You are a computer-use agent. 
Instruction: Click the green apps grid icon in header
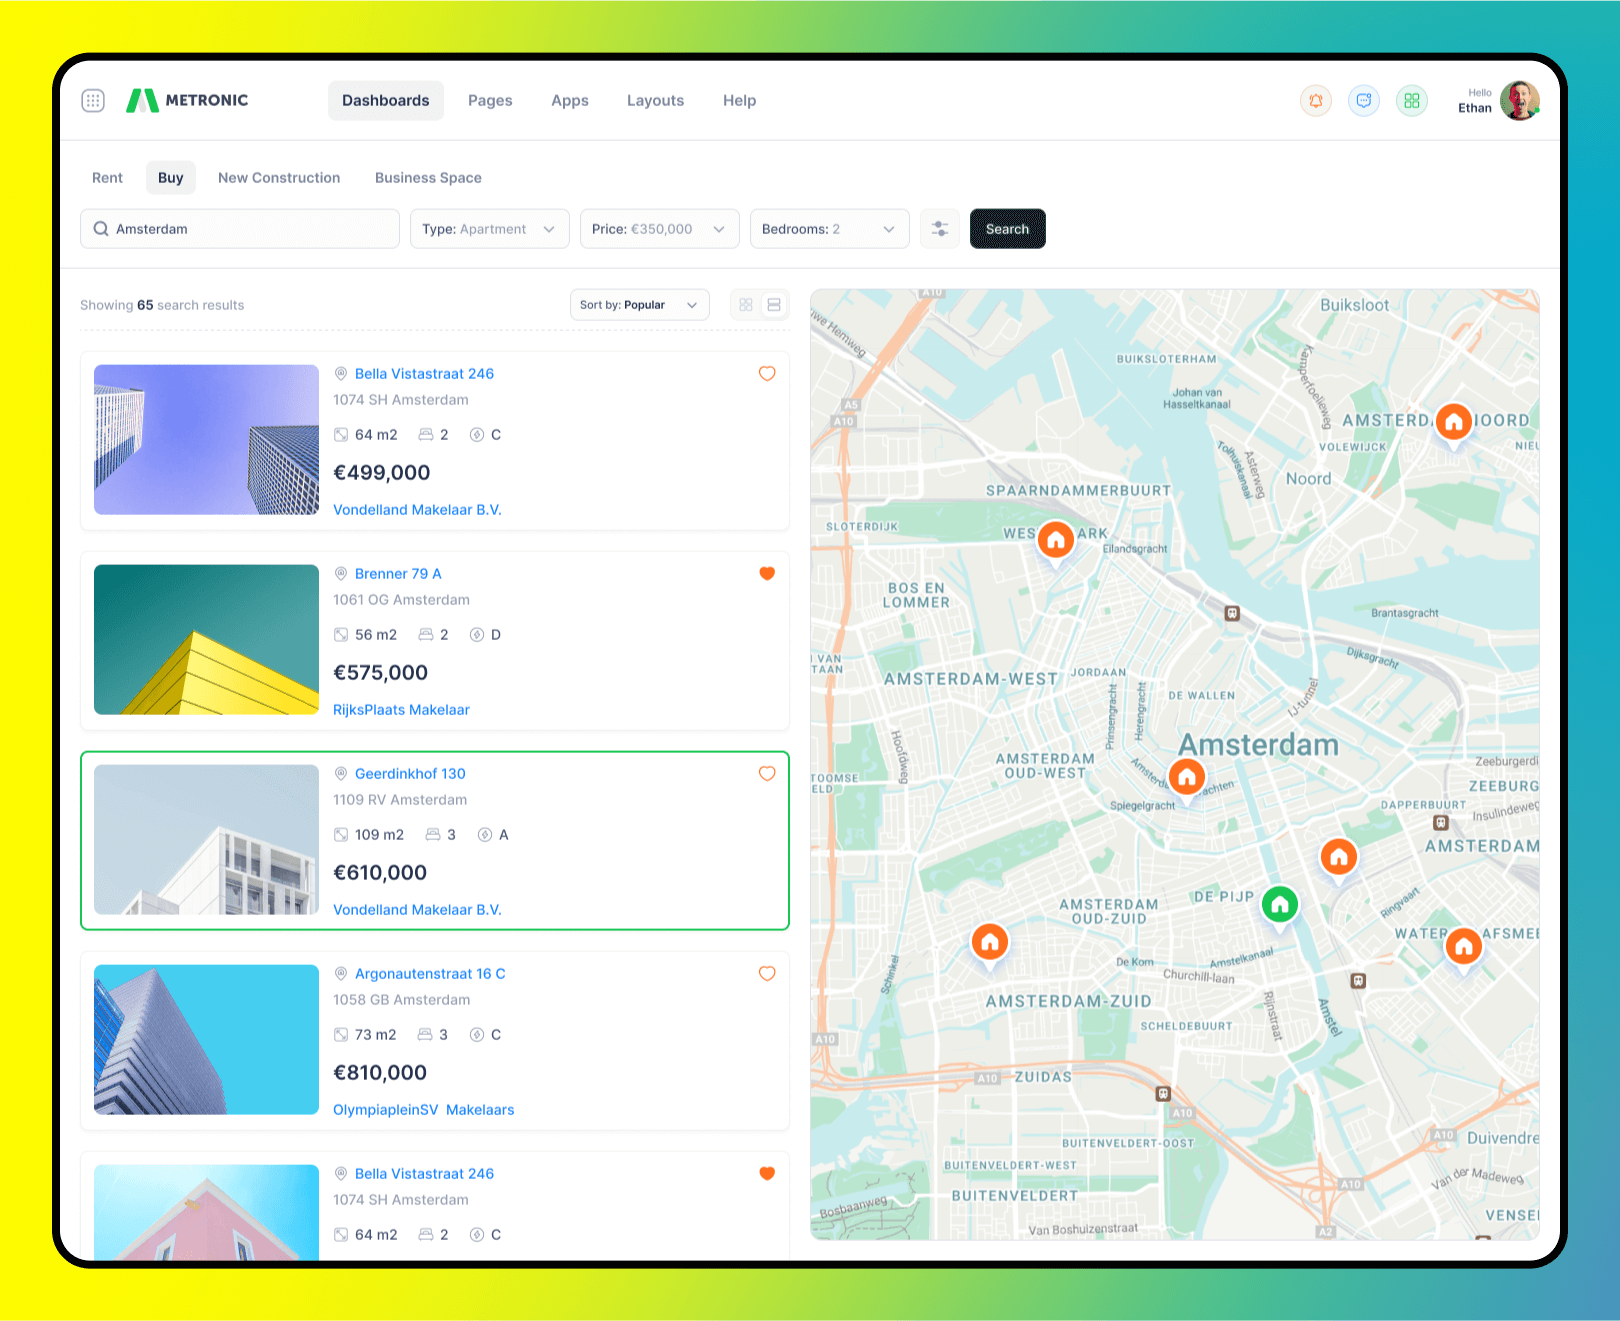coord(1412,100)
